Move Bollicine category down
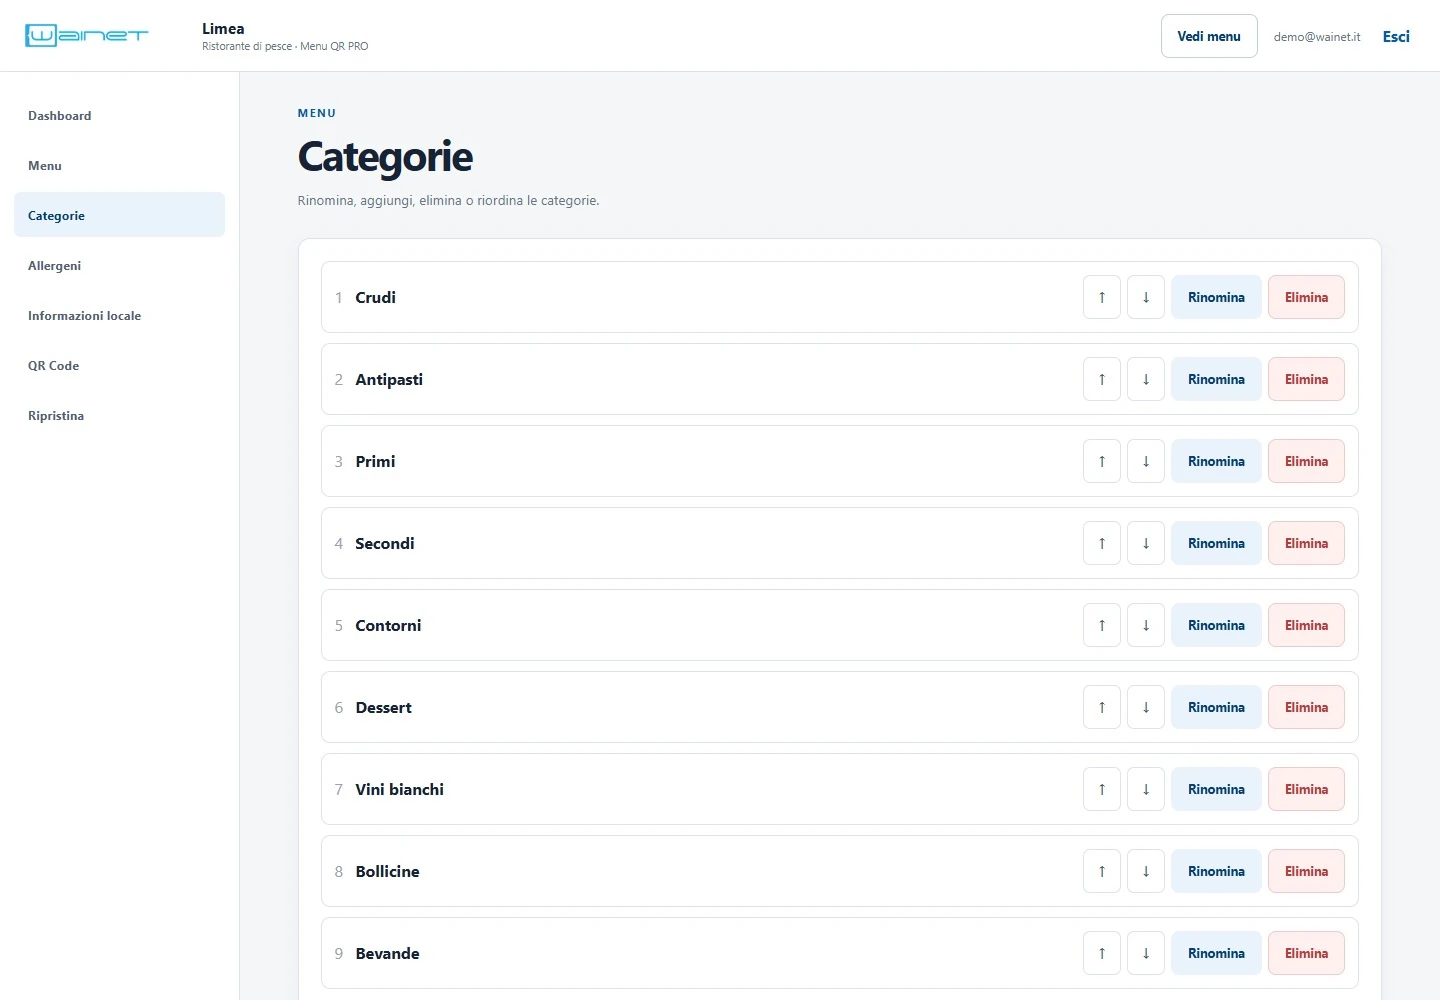 [1146, 871]
